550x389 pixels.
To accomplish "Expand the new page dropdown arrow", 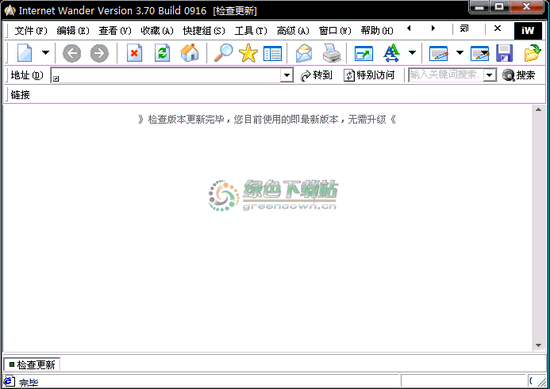I will point(46,53).
